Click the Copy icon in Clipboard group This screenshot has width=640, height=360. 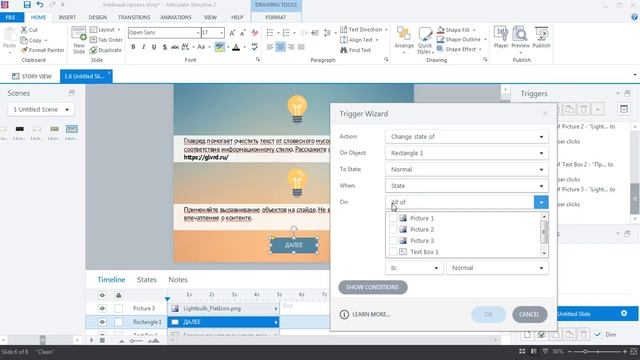pos(24,40)
